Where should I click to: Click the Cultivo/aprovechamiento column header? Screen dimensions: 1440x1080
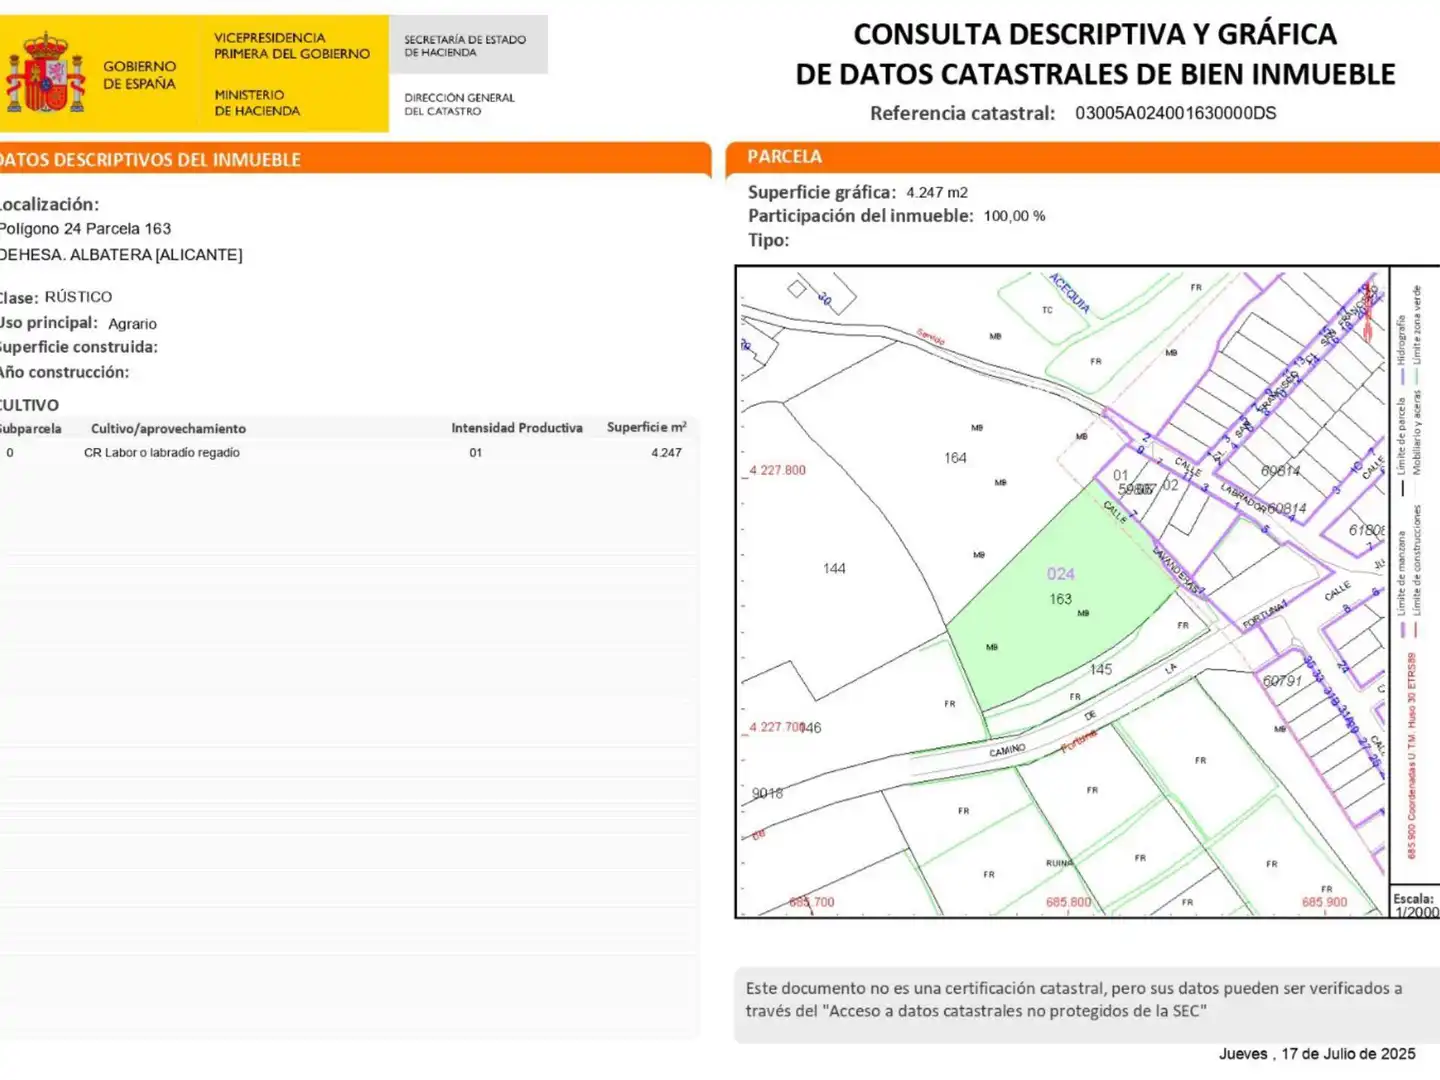point(168,428)
